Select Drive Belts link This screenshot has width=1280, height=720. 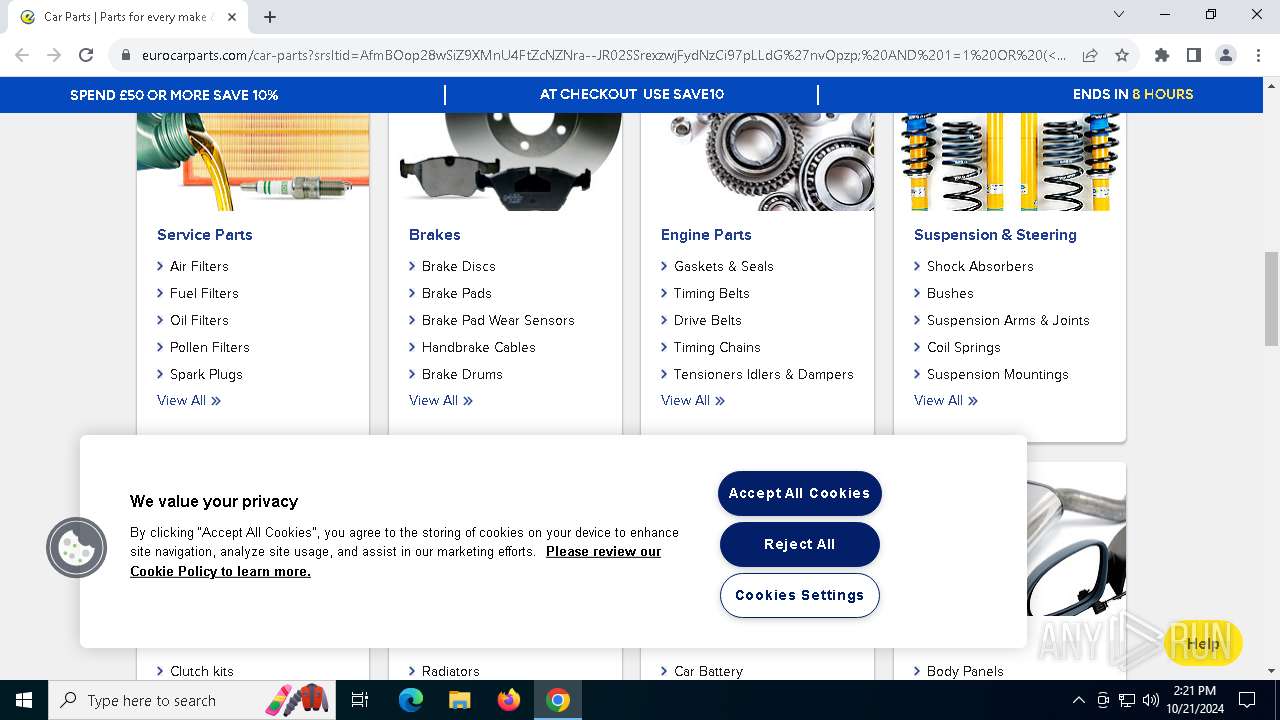707,320
